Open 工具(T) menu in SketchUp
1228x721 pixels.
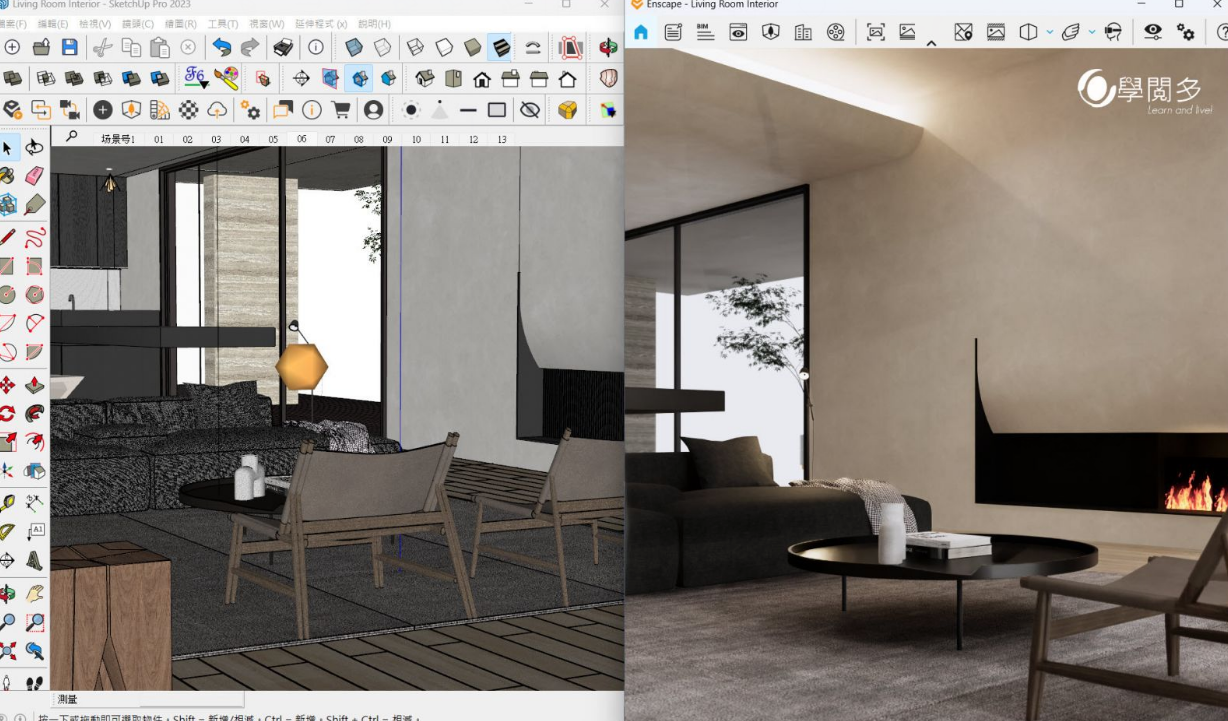click(222, 24)
